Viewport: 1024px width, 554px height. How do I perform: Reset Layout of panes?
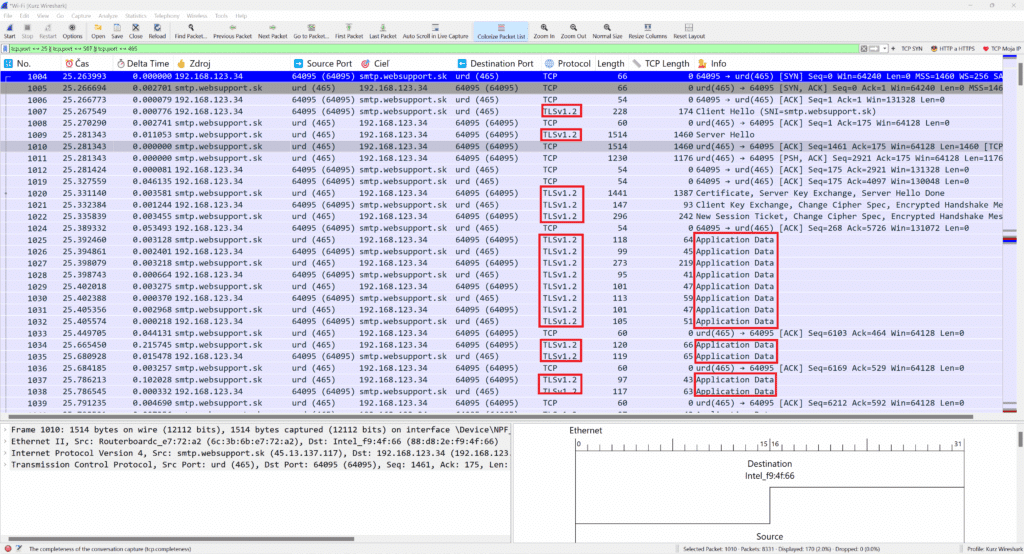[x=689, y=31]
